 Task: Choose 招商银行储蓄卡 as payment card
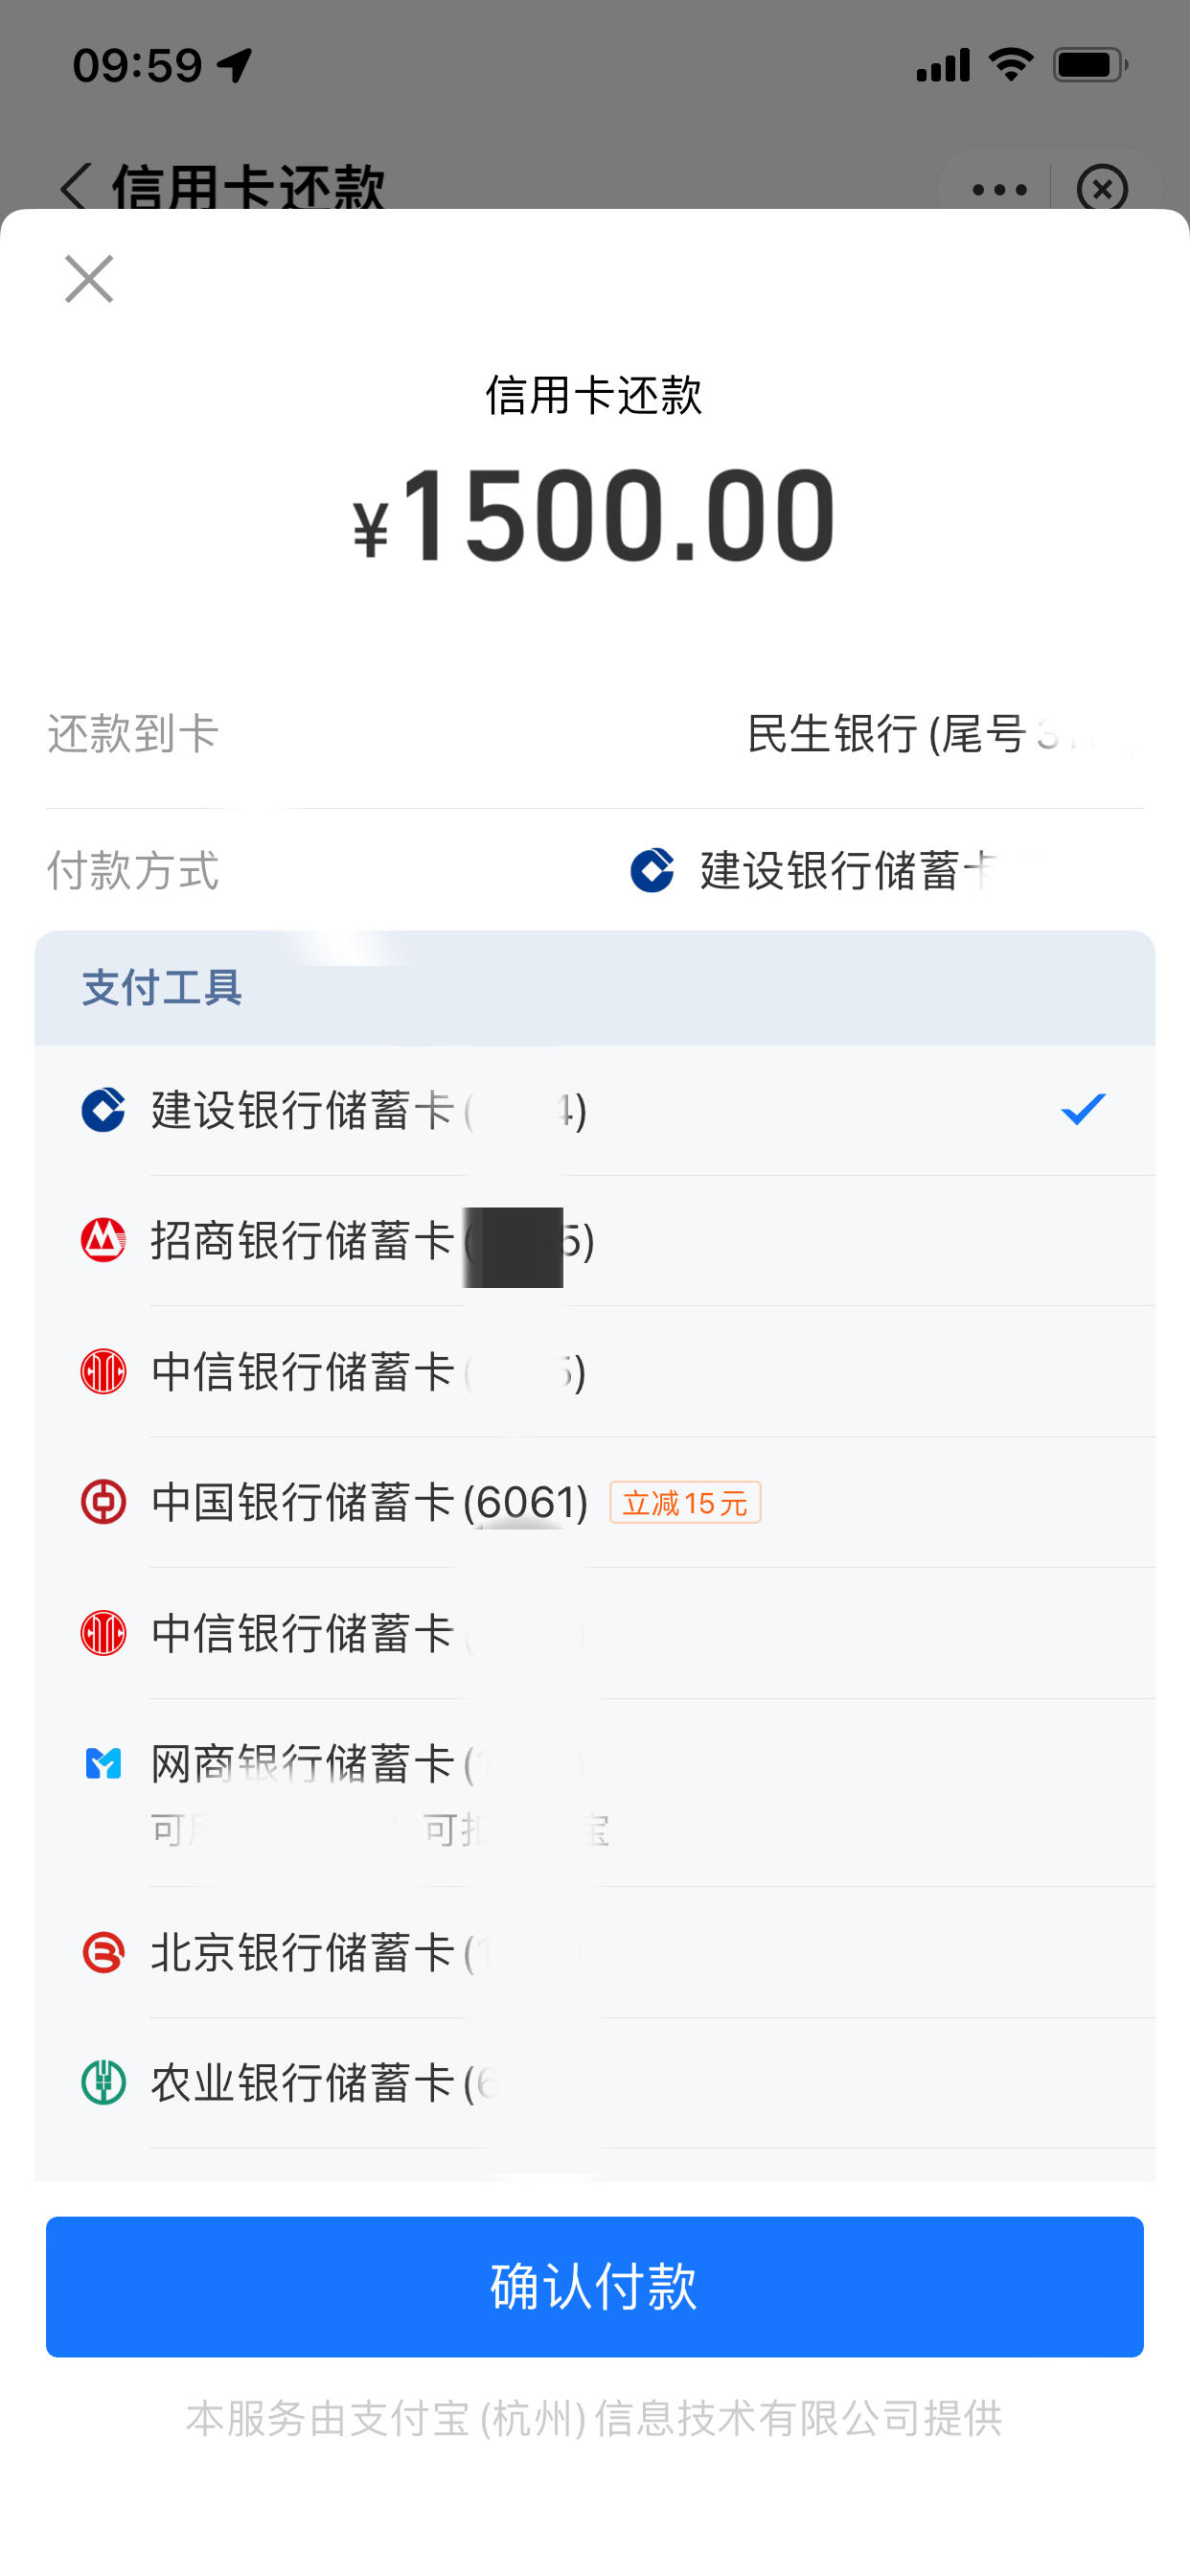tap(595, 1241)
